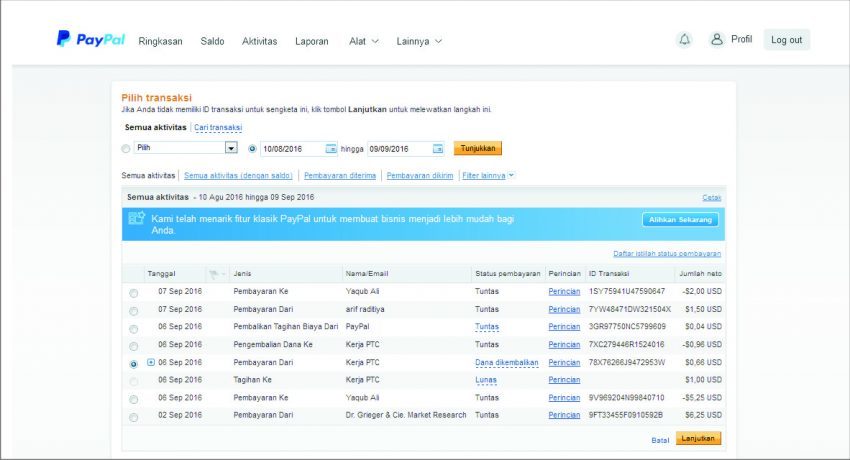Viewport: 850px width, 460px height.
Task: Open the Dana dikembalikan status link
Action: 506,363
